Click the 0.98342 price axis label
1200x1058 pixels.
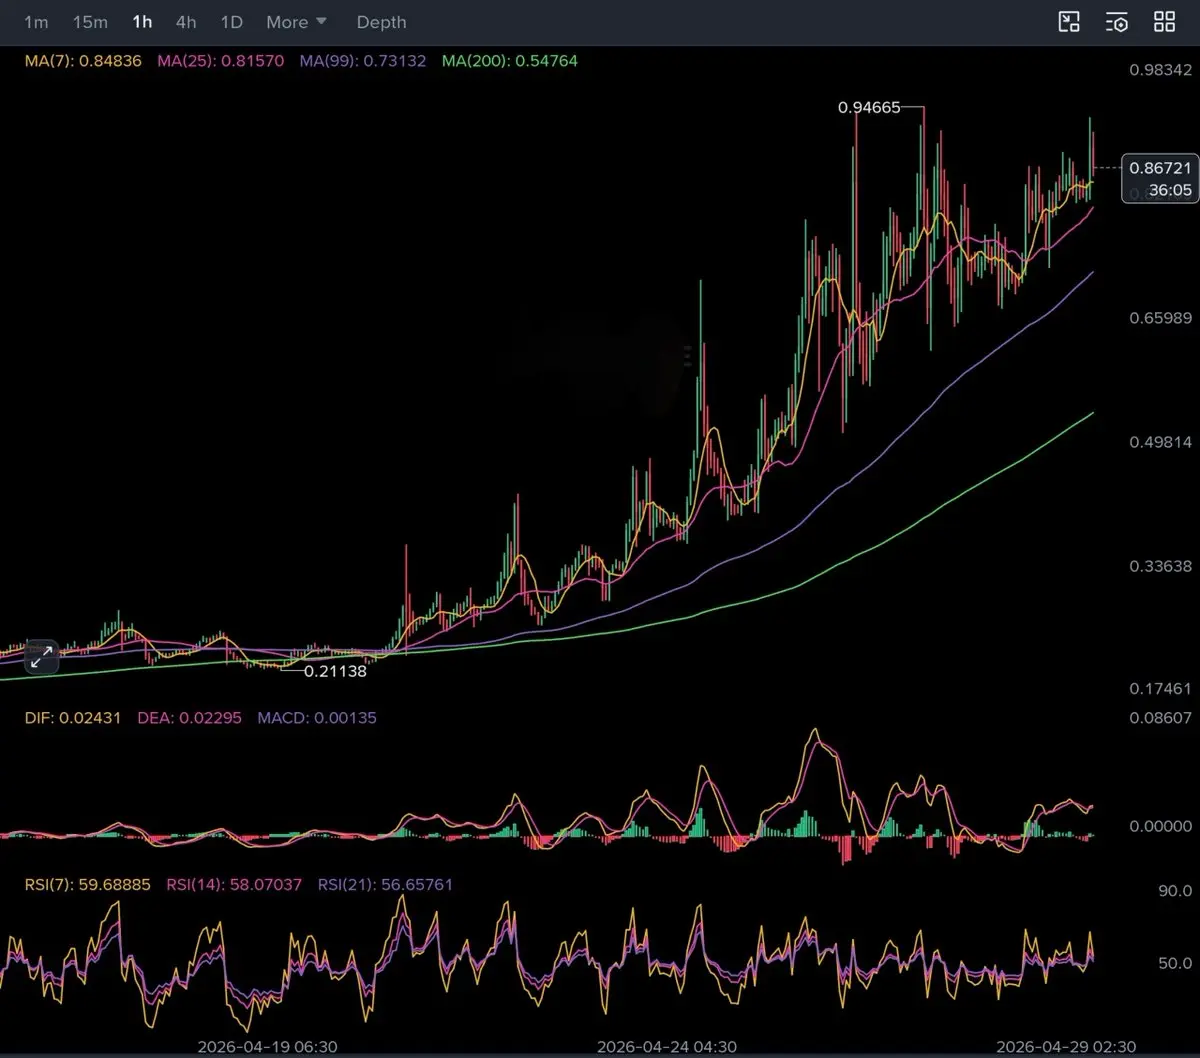click(1160, 70)
